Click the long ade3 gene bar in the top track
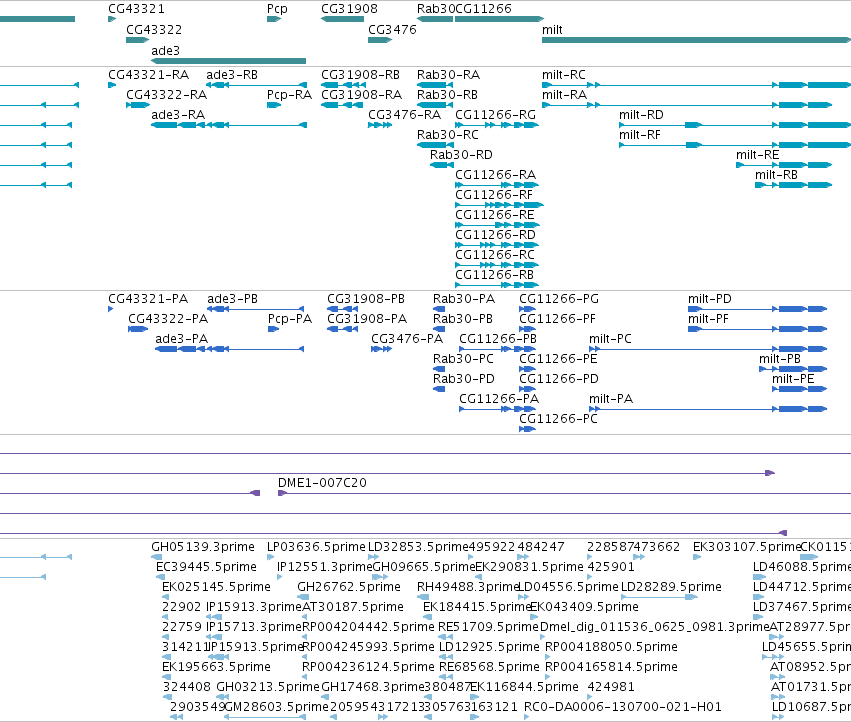 coord(228,61)
